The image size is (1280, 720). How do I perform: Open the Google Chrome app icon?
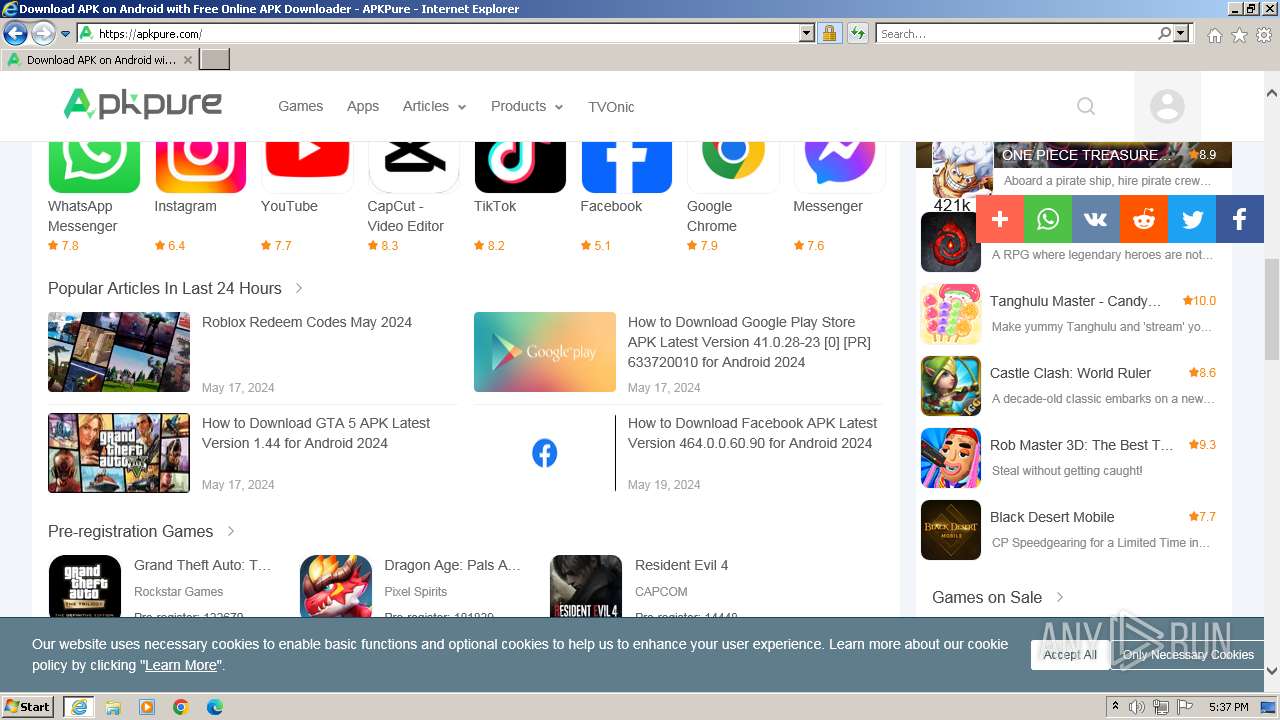[733, 167]
